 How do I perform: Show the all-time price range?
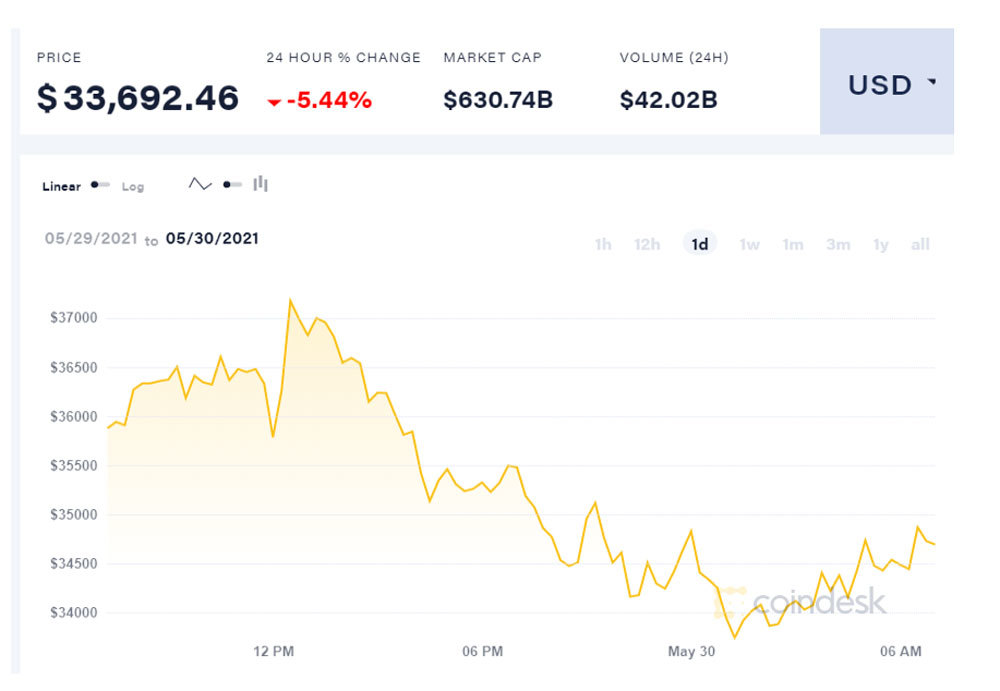pyautogui.click(x=920, y=244)
